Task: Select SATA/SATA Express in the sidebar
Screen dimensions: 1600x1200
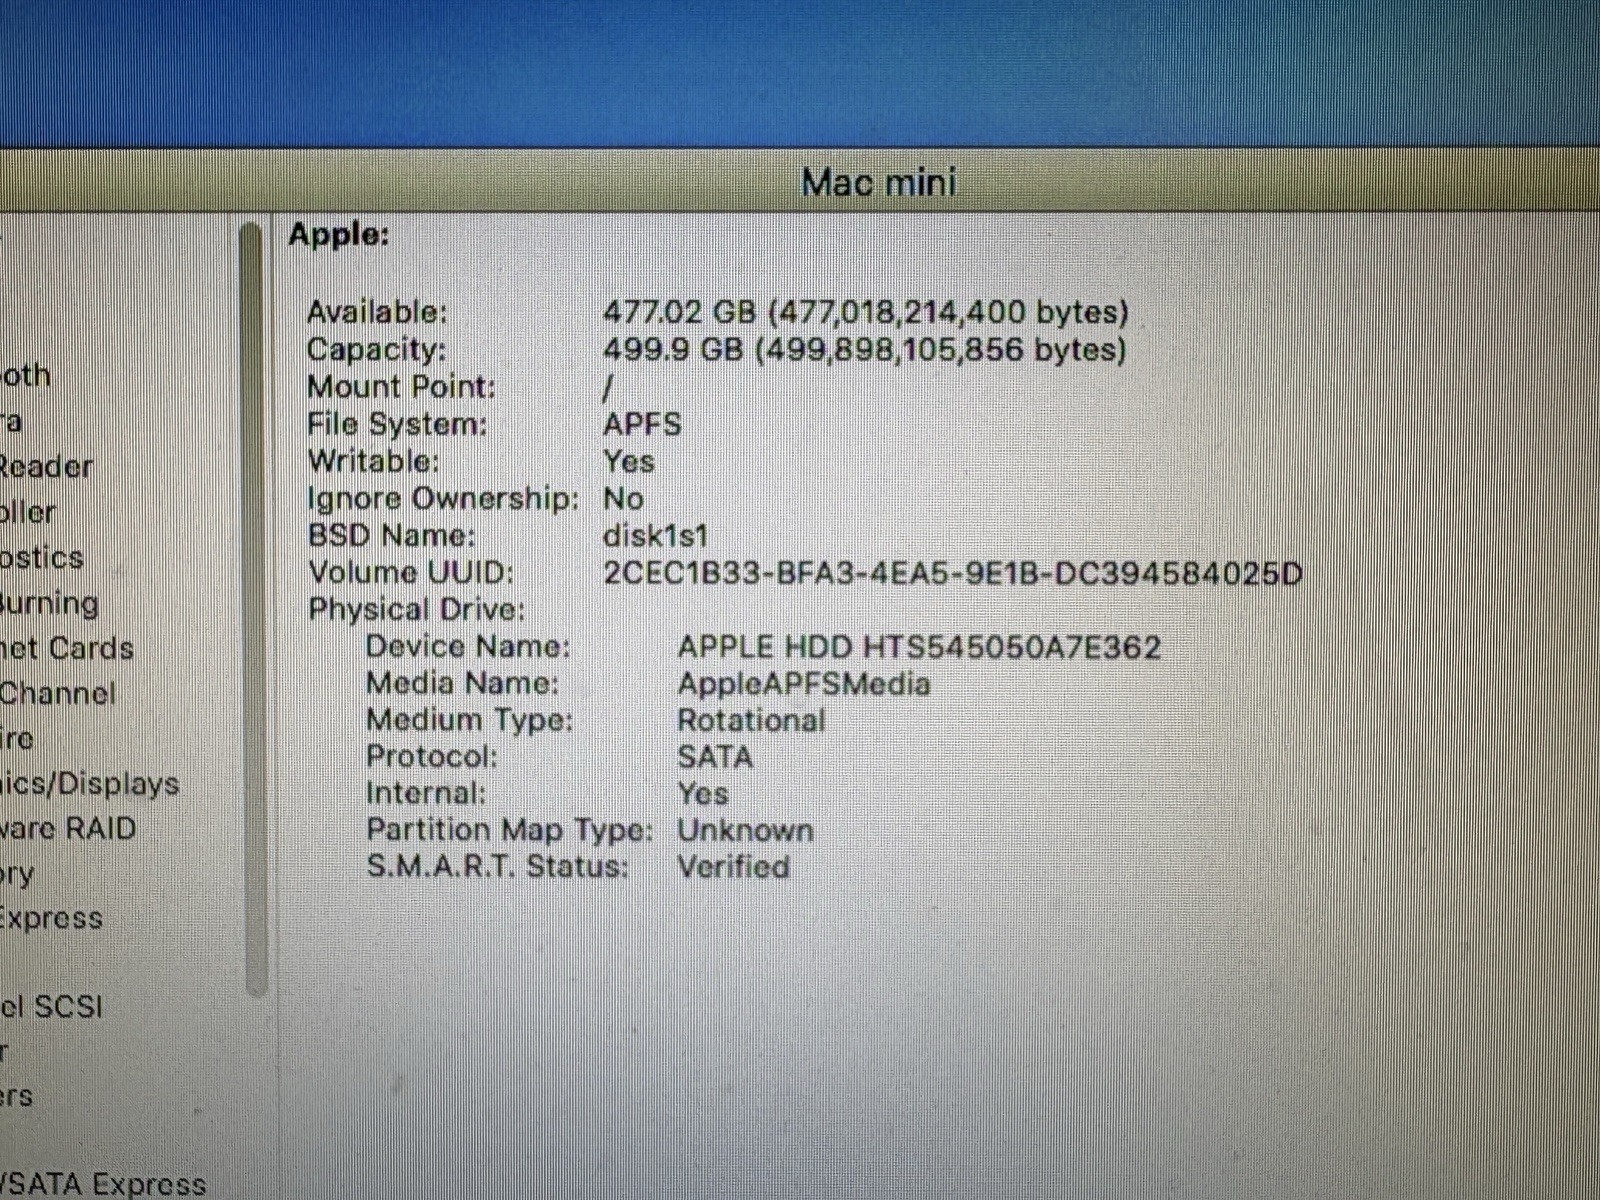Action: [x=103, y=1184]
